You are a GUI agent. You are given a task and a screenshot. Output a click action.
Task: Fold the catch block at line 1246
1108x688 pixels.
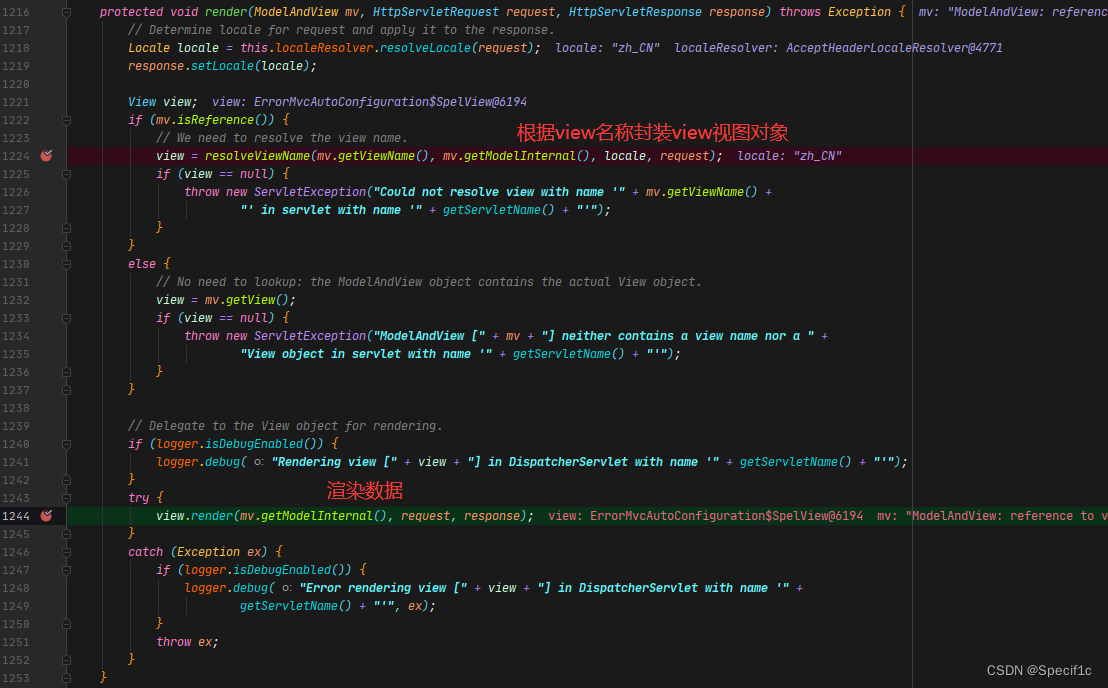(66, 552)
